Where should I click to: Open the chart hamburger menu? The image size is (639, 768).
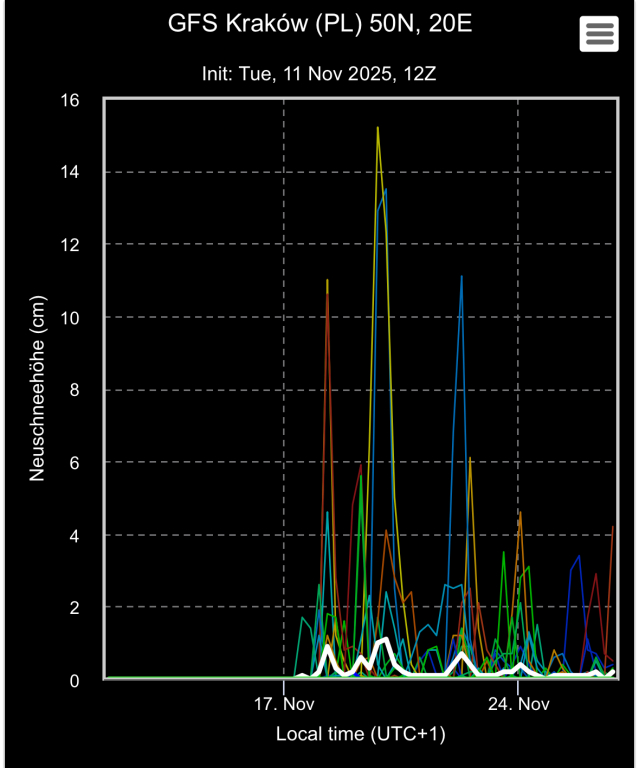(x=598, y=34)
